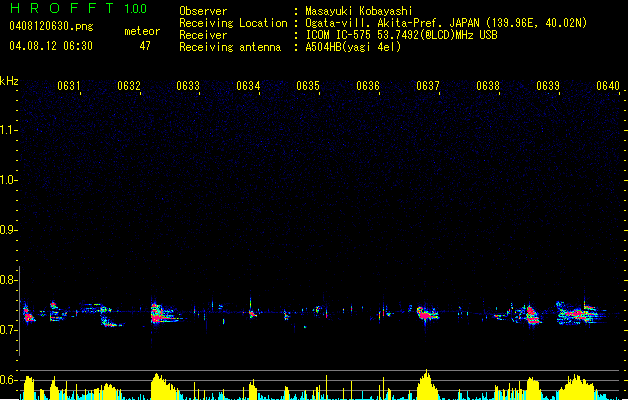Click the 0640 time marker
The width and height of the screenshot is (629, 400).
(x=608, y=85)
